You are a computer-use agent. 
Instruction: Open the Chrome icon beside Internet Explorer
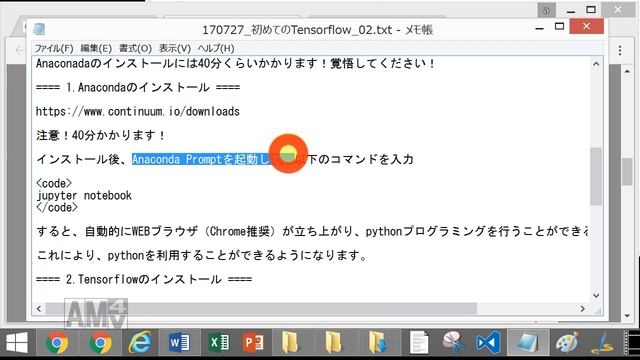tap(100, 343)
